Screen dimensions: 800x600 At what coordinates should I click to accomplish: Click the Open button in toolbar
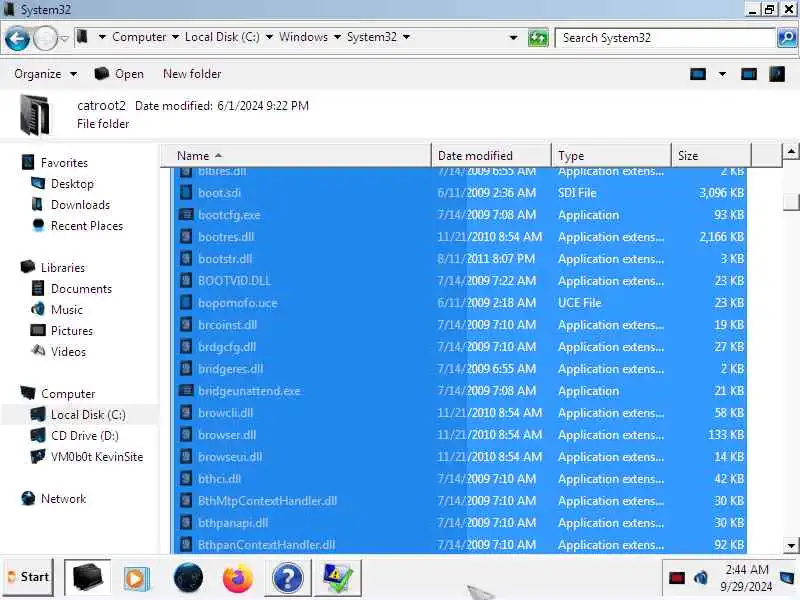coord(119,74)
